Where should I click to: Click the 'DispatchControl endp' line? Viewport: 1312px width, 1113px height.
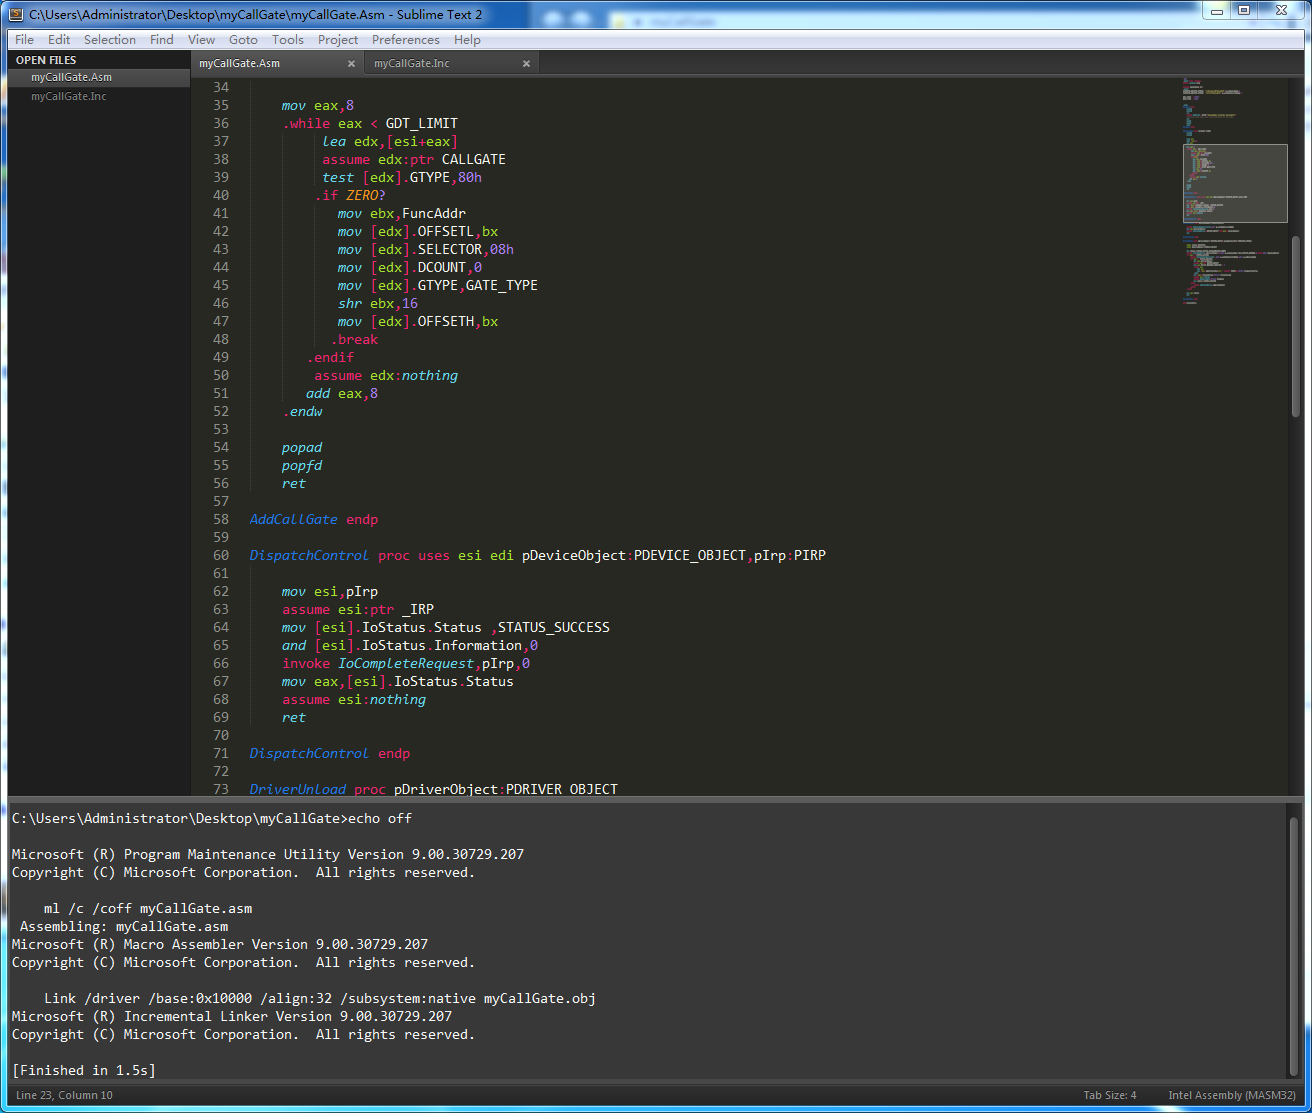pos(330,754)
